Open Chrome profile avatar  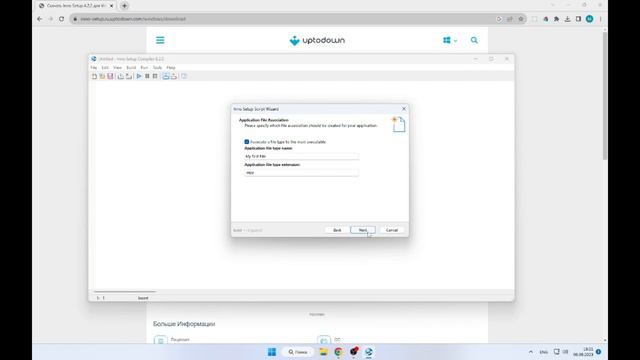click(x=589, y=19)
